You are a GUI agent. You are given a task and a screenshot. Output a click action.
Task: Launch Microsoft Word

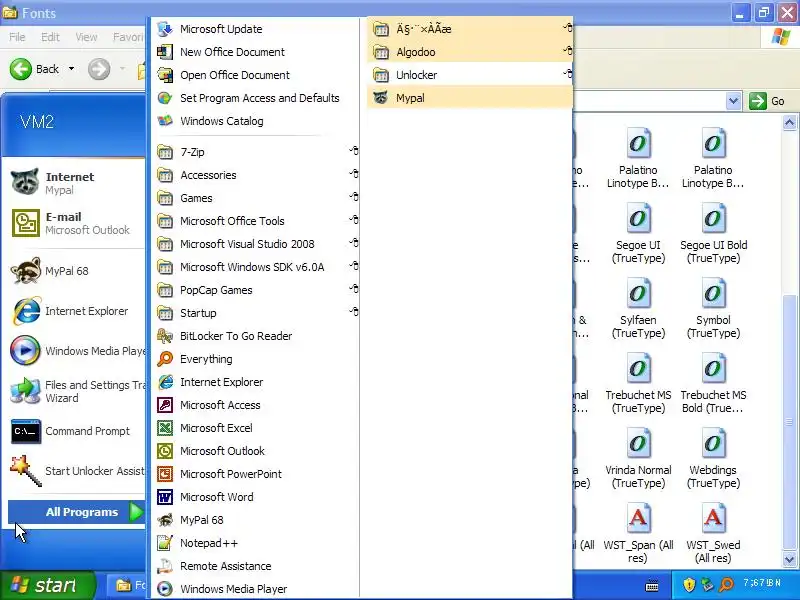256,496
